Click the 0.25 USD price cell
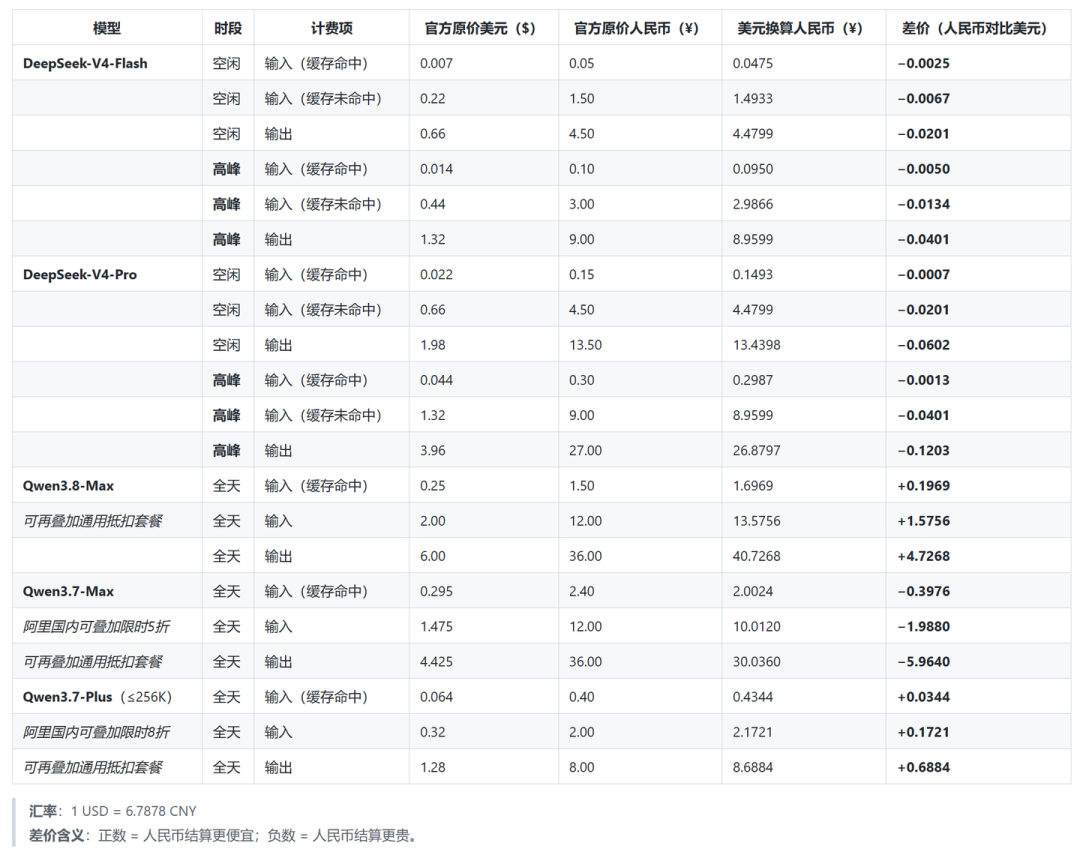 tap(433, 486)
